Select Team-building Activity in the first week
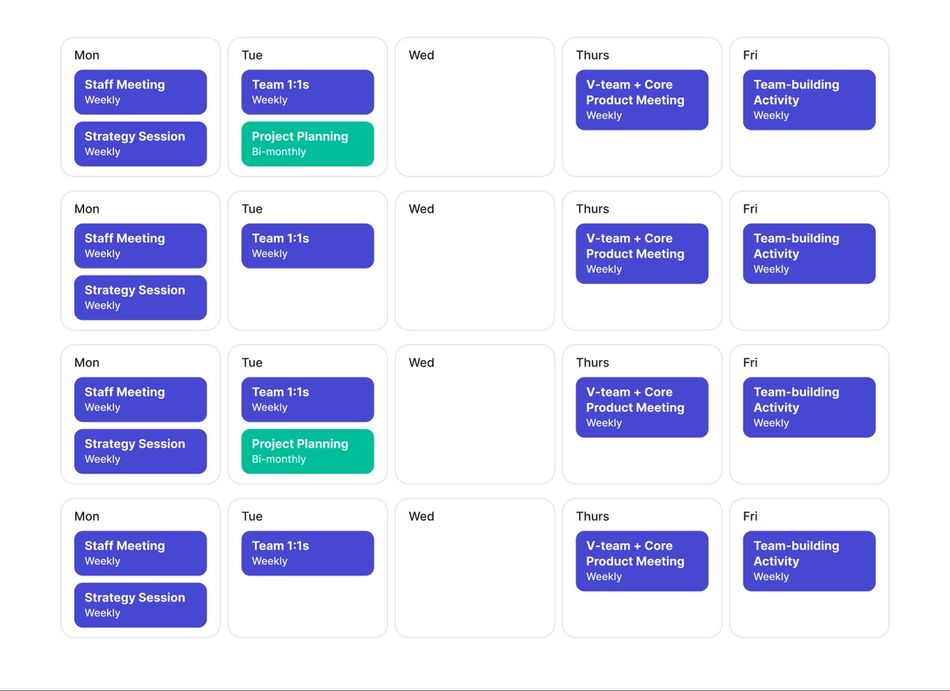950x691 pixels. pos(808,100)
